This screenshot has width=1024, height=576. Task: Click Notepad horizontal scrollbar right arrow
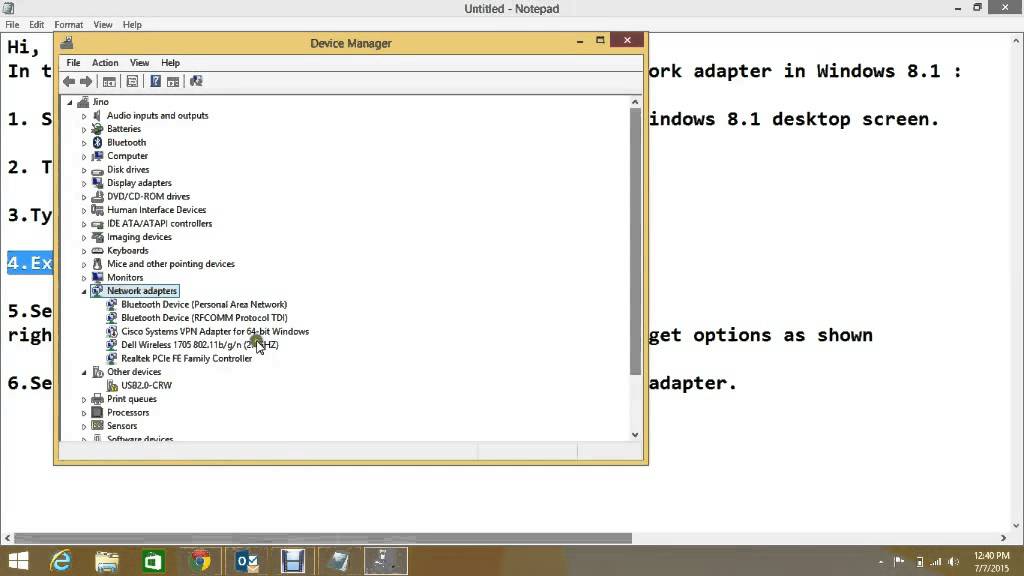click(1003, 538)
